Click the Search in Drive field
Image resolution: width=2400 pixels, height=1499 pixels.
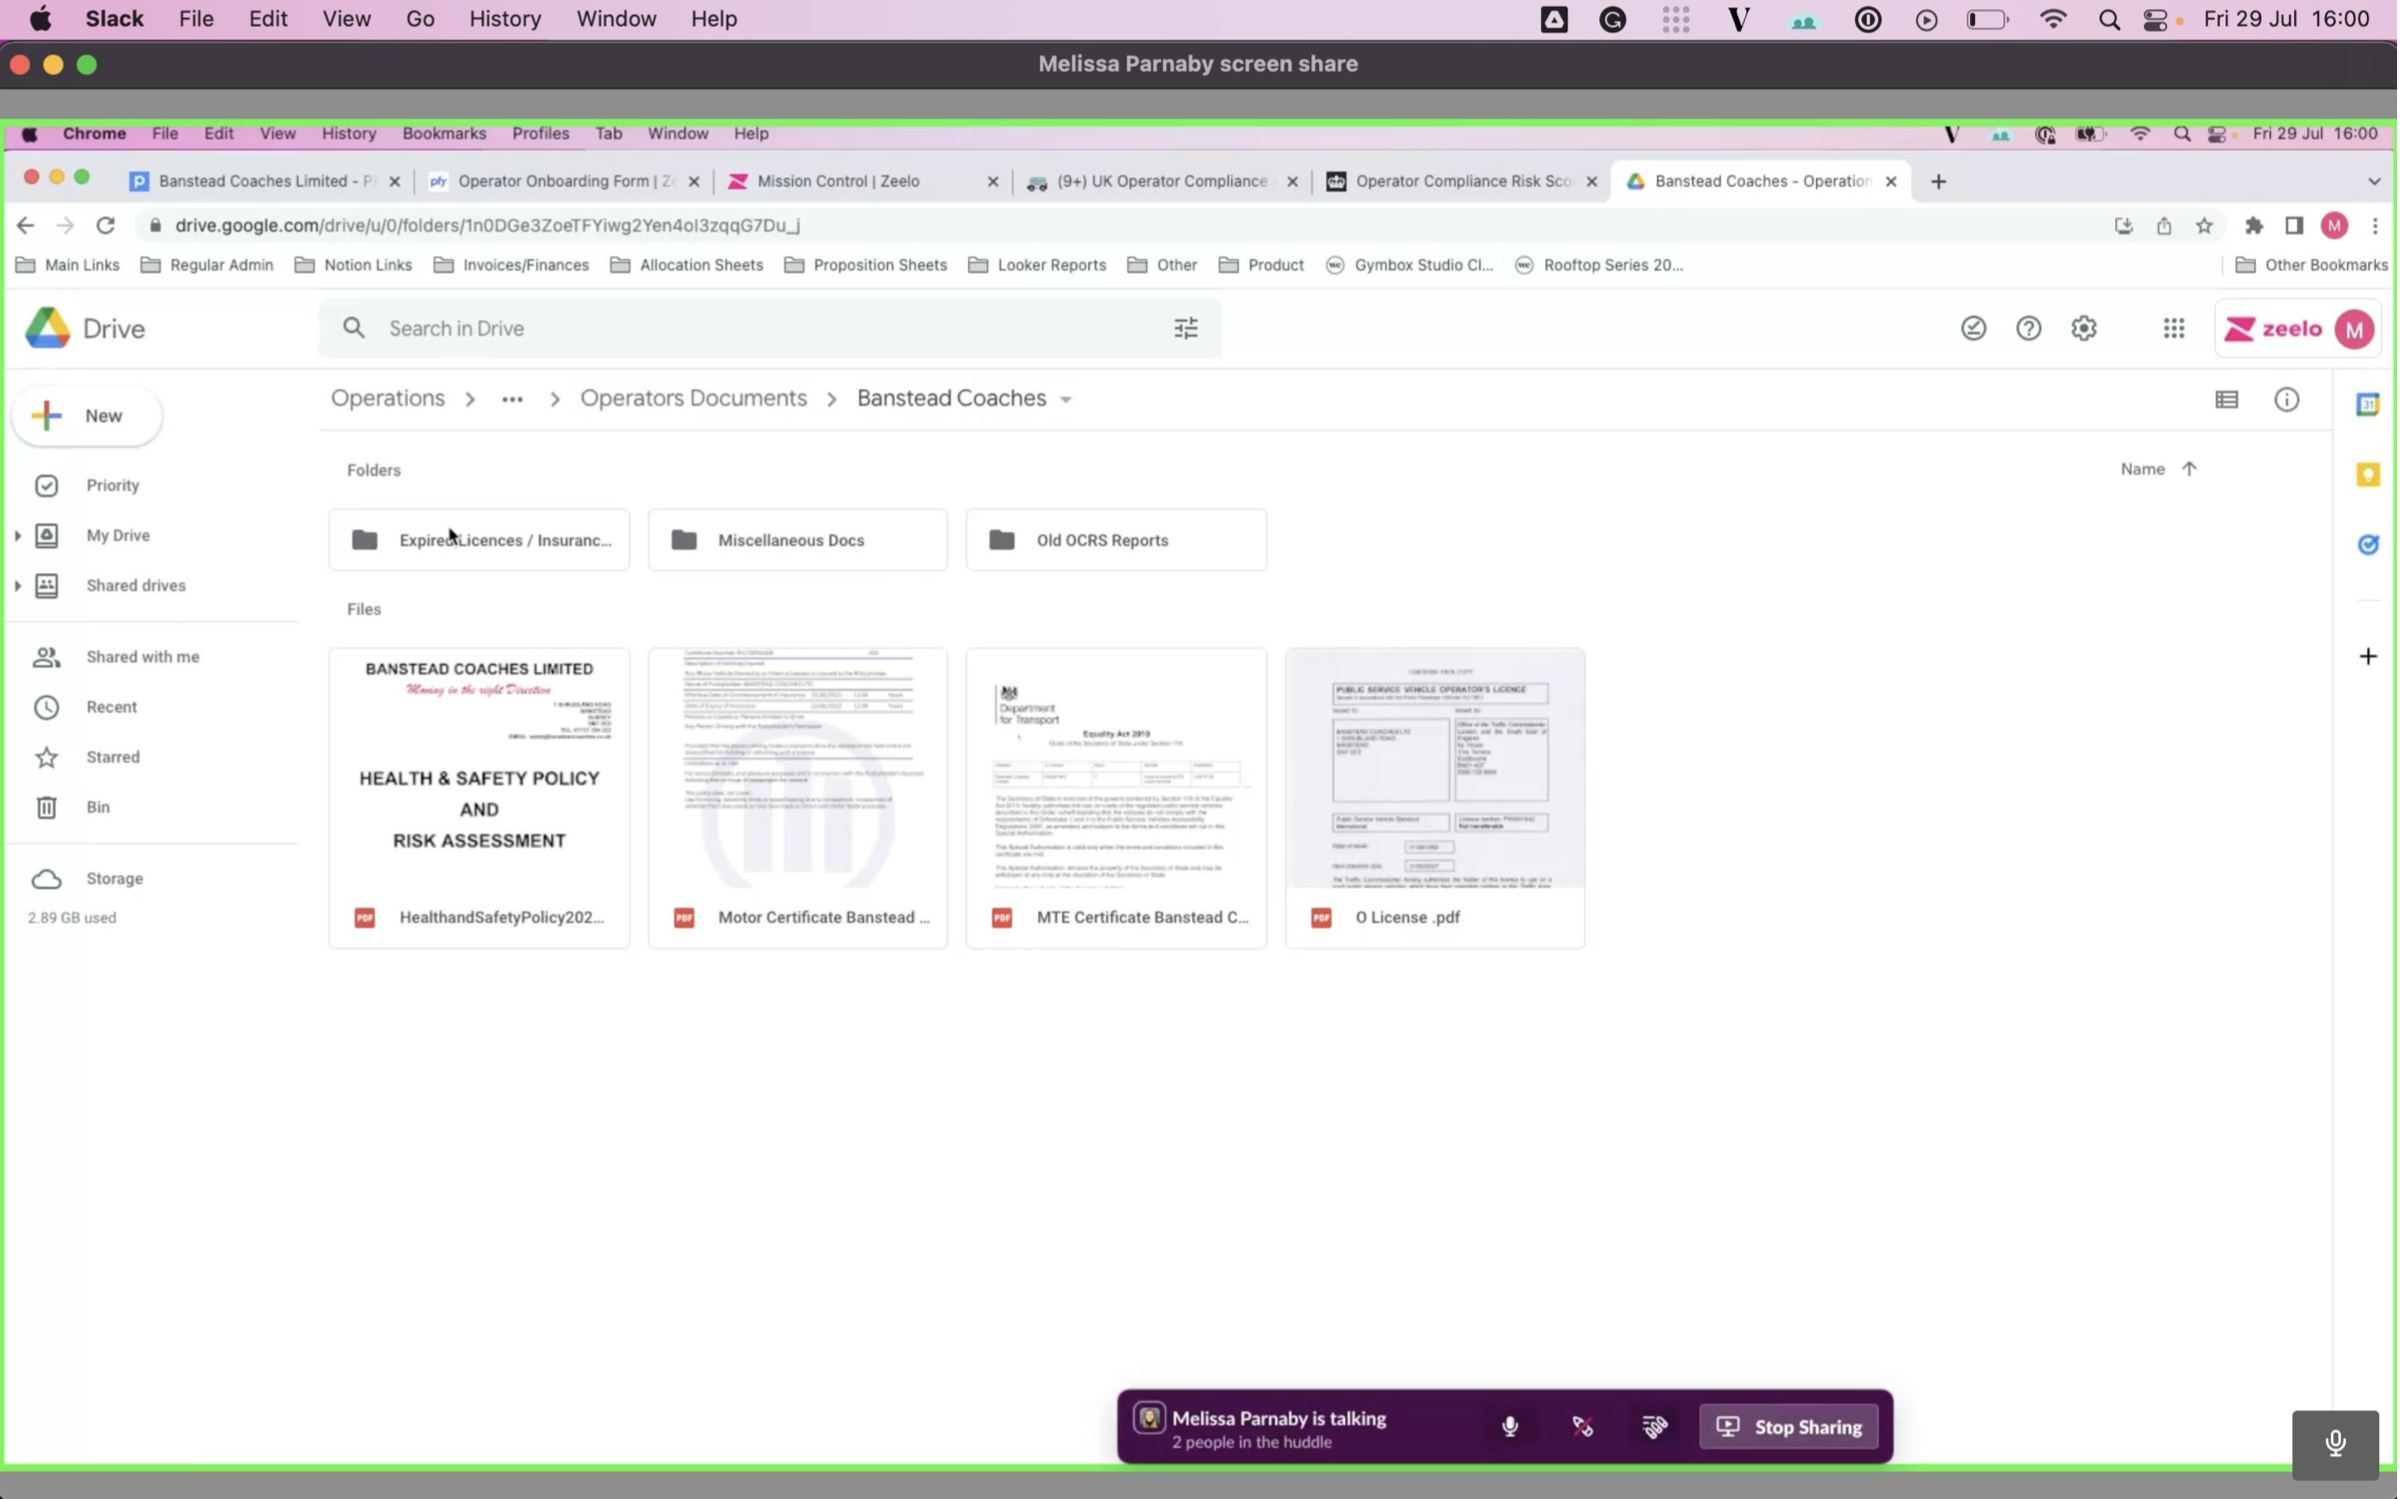770,328
